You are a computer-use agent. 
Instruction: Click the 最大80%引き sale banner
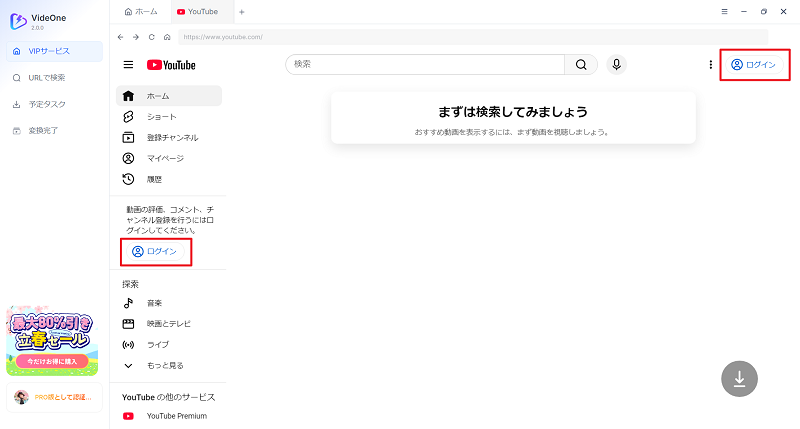[52, 340]
